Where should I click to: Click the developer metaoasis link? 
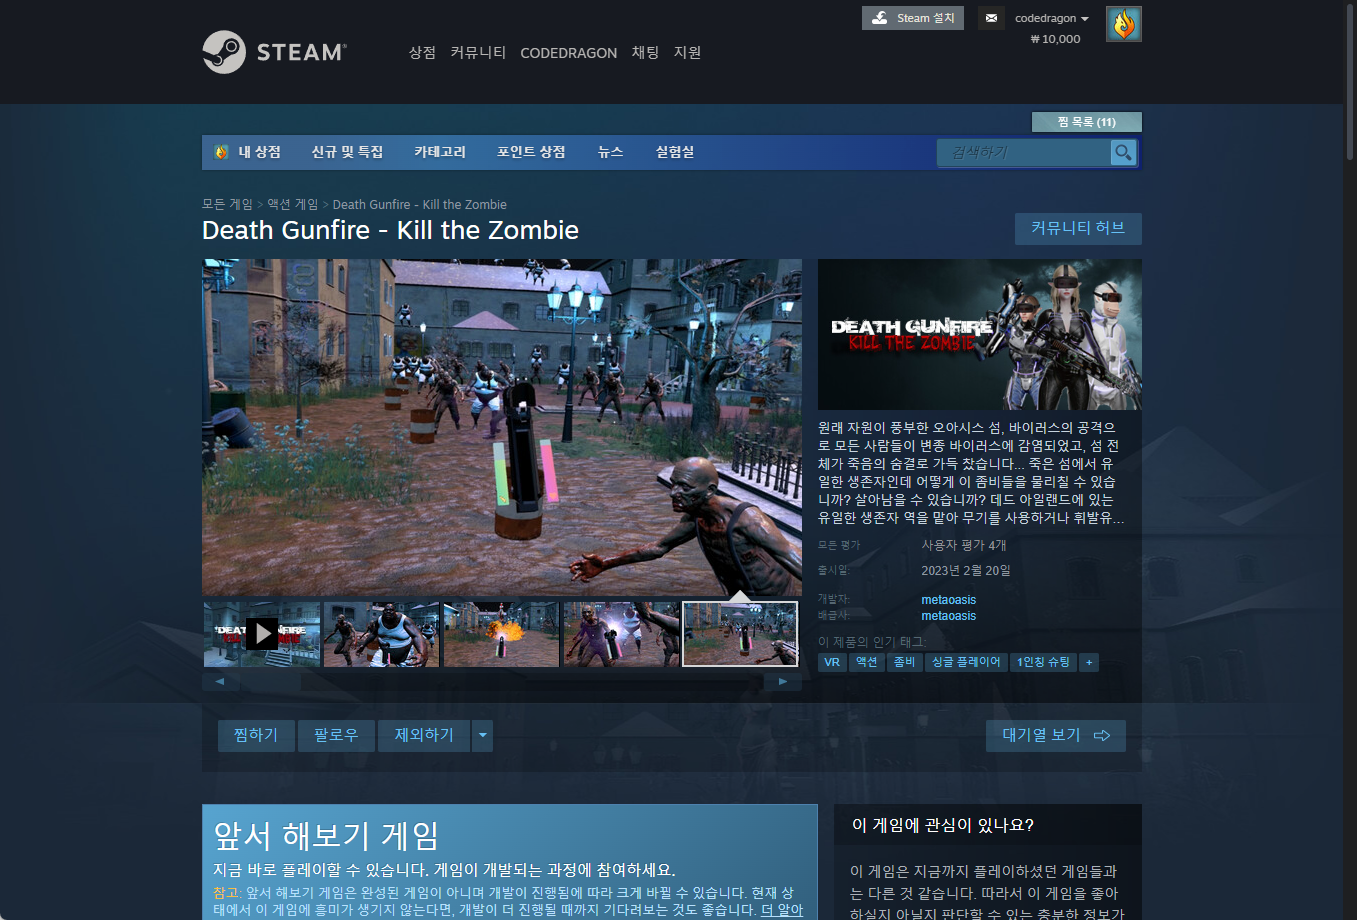pos(948,600)
